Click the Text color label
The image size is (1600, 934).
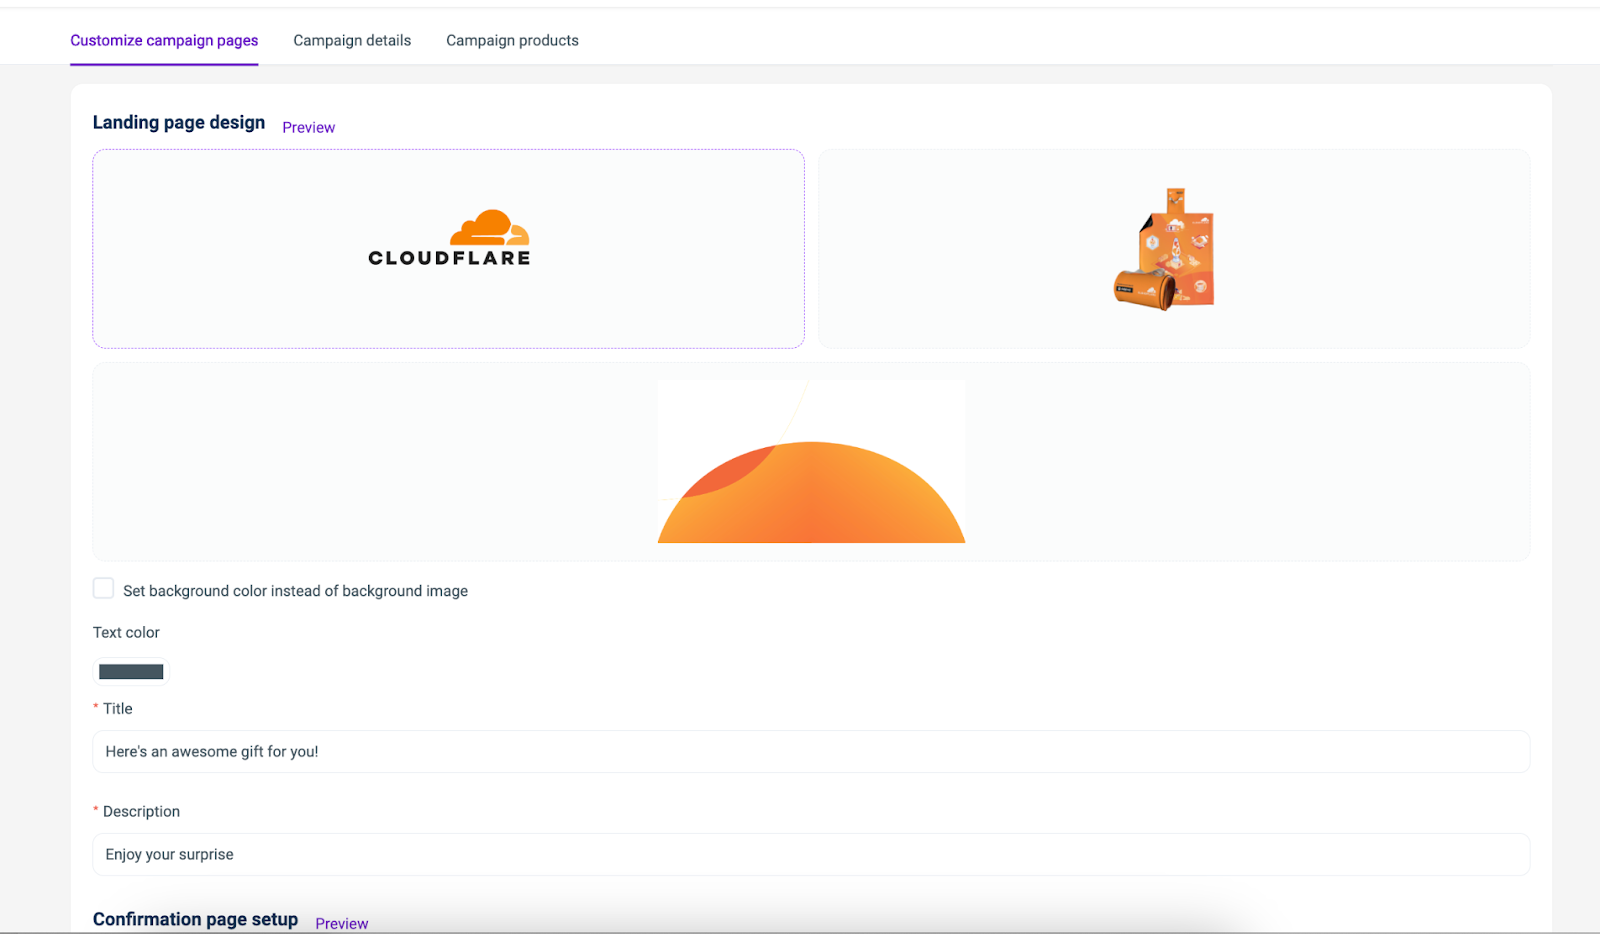click(126, 633)
